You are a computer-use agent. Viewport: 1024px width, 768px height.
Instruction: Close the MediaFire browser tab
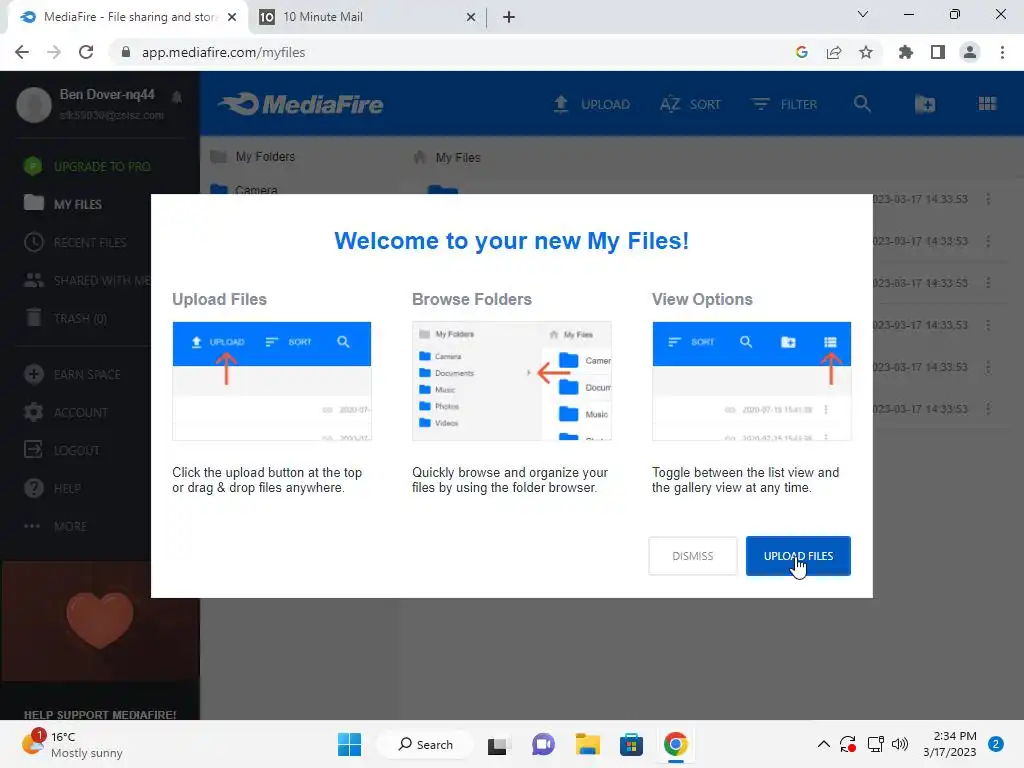click(232, 17)
